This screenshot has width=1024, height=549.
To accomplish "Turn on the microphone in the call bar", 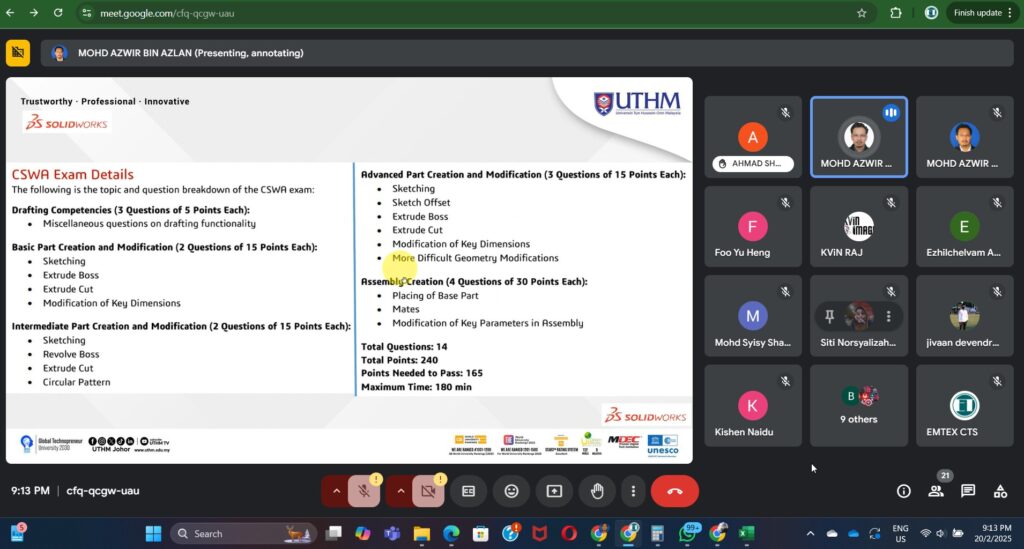I will [365, 491].
